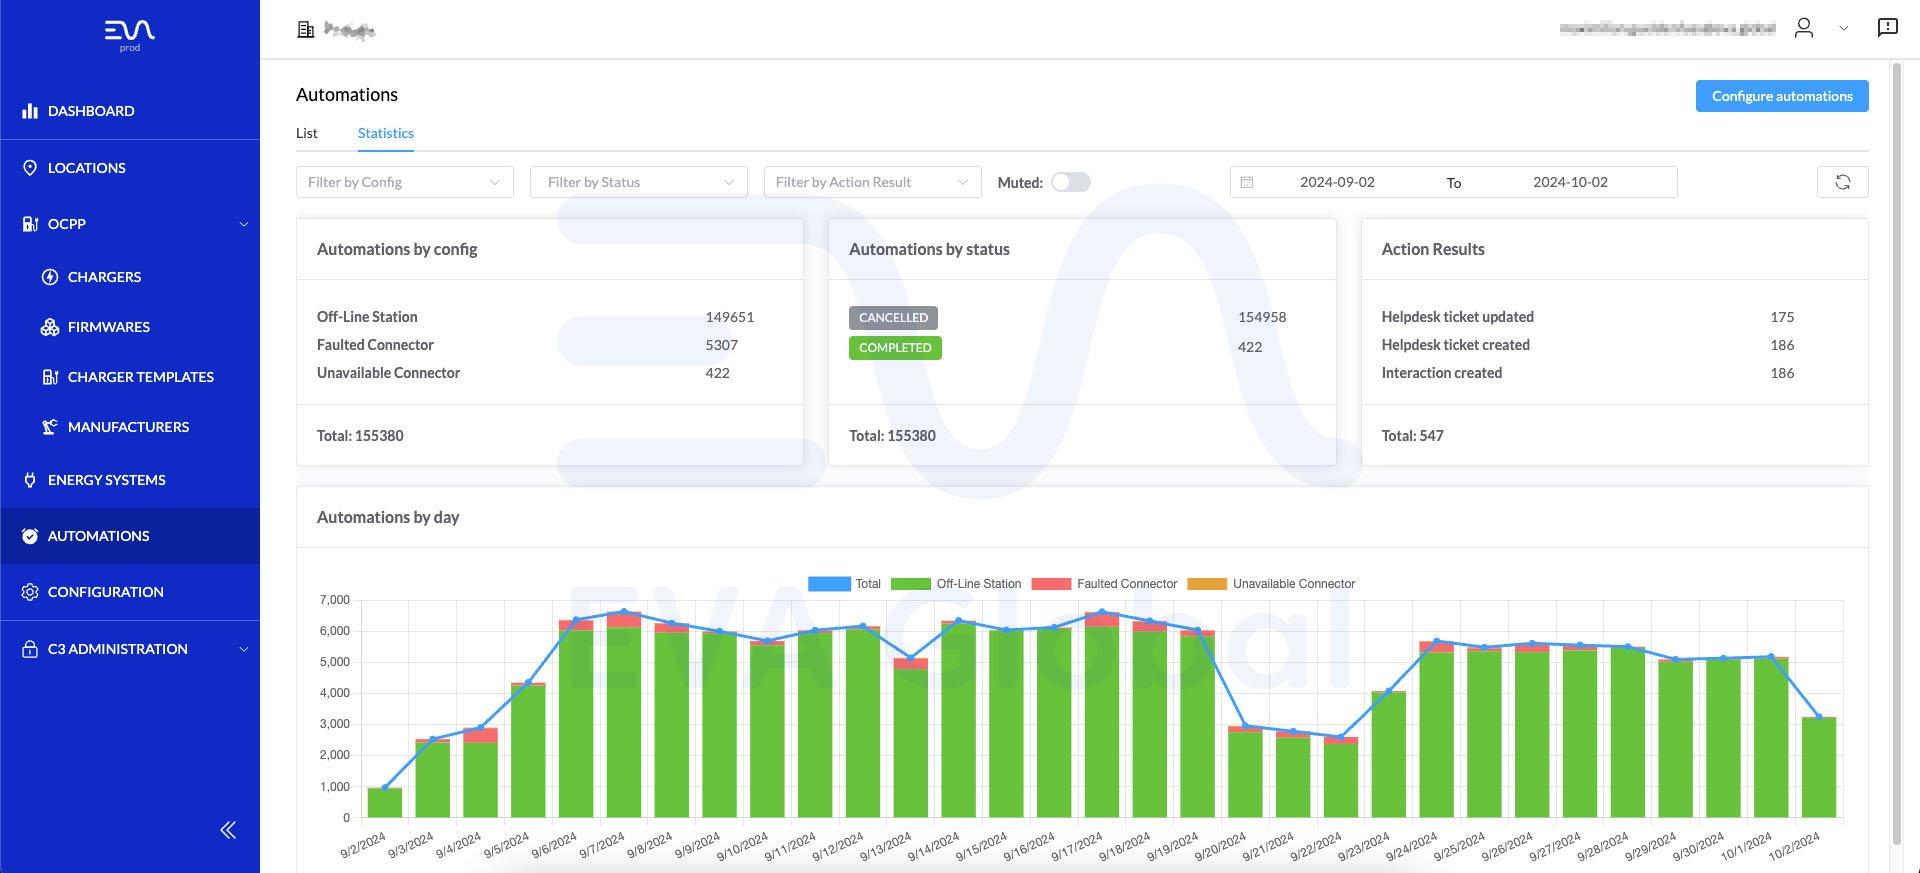Expand the Filter by Action Result dropdown
The image size is (1920, 873).
(872, 182)
